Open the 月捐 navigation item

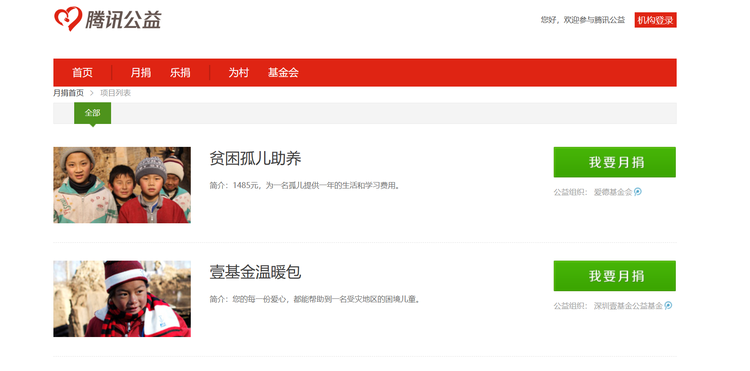(x=141, y=73)
